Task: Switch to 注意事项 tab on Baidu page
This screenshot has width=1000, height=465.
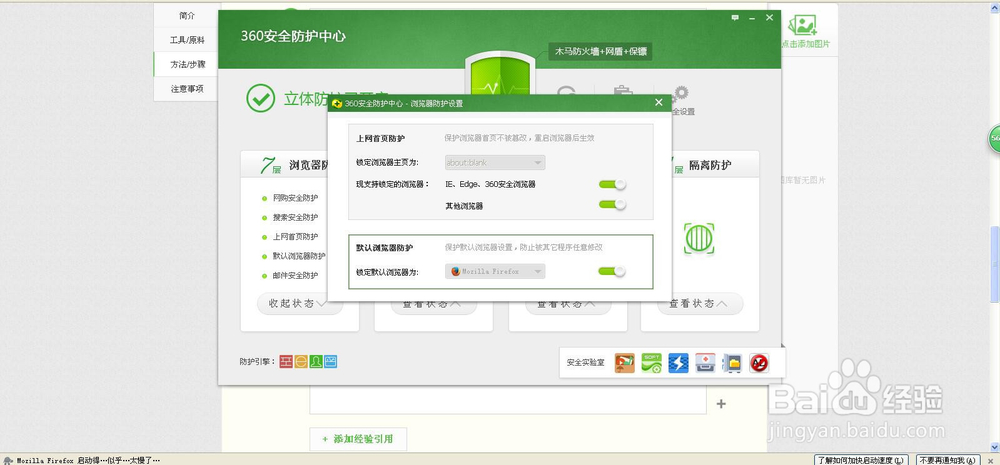Action: click(x=187, y=89)
